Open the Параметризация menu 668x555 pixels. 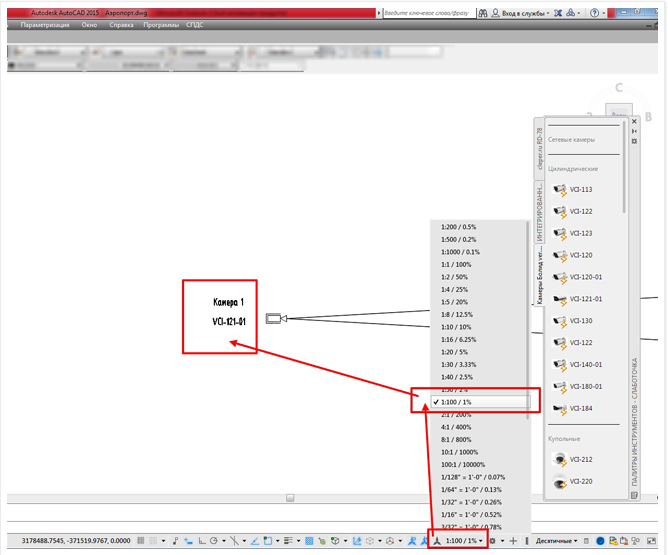45,25
